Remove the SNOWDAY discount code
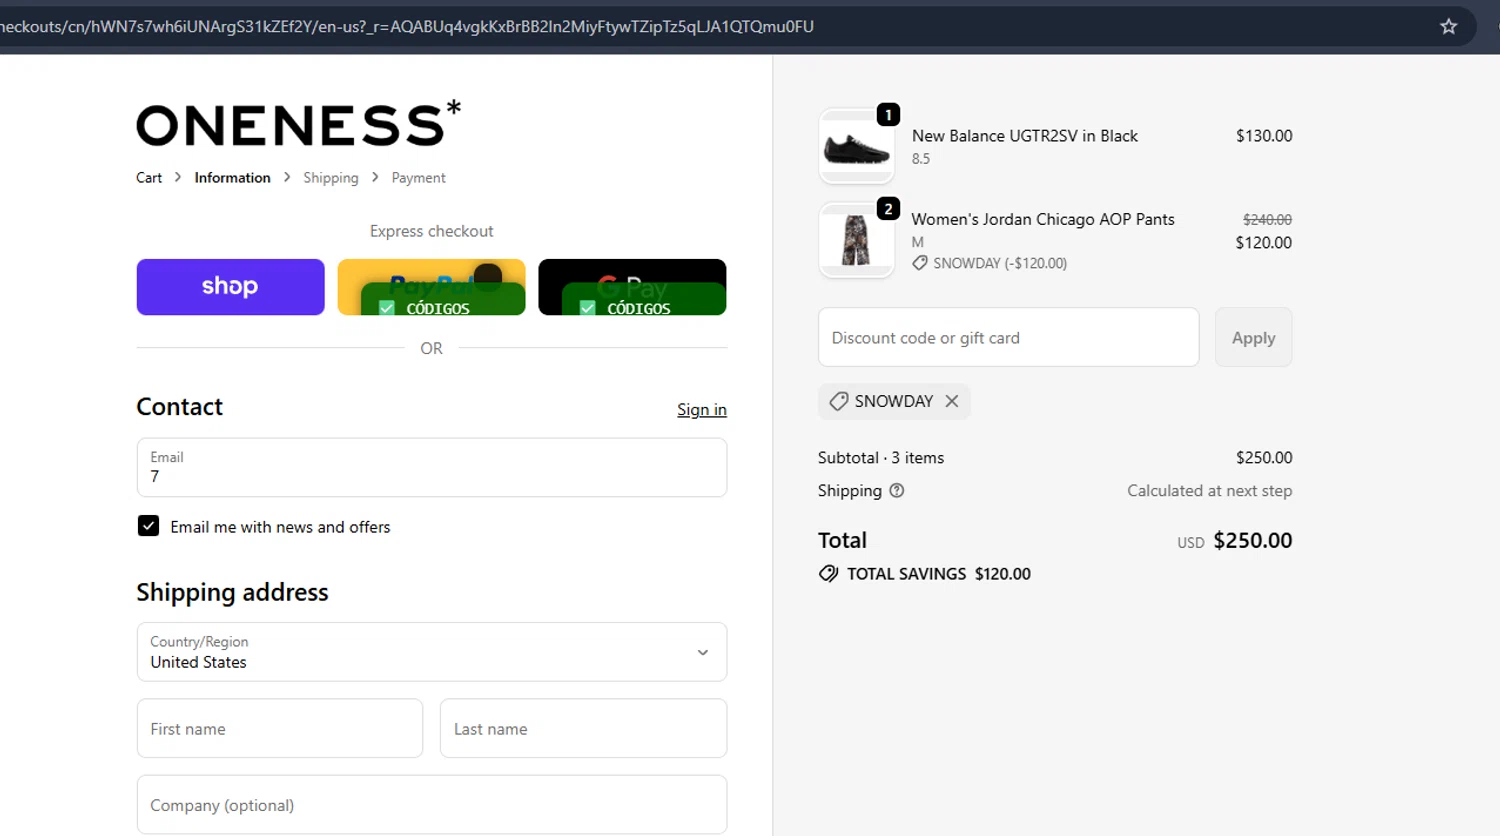The width and height of the screenshot is (1500, 836). [x=952, y=401]
